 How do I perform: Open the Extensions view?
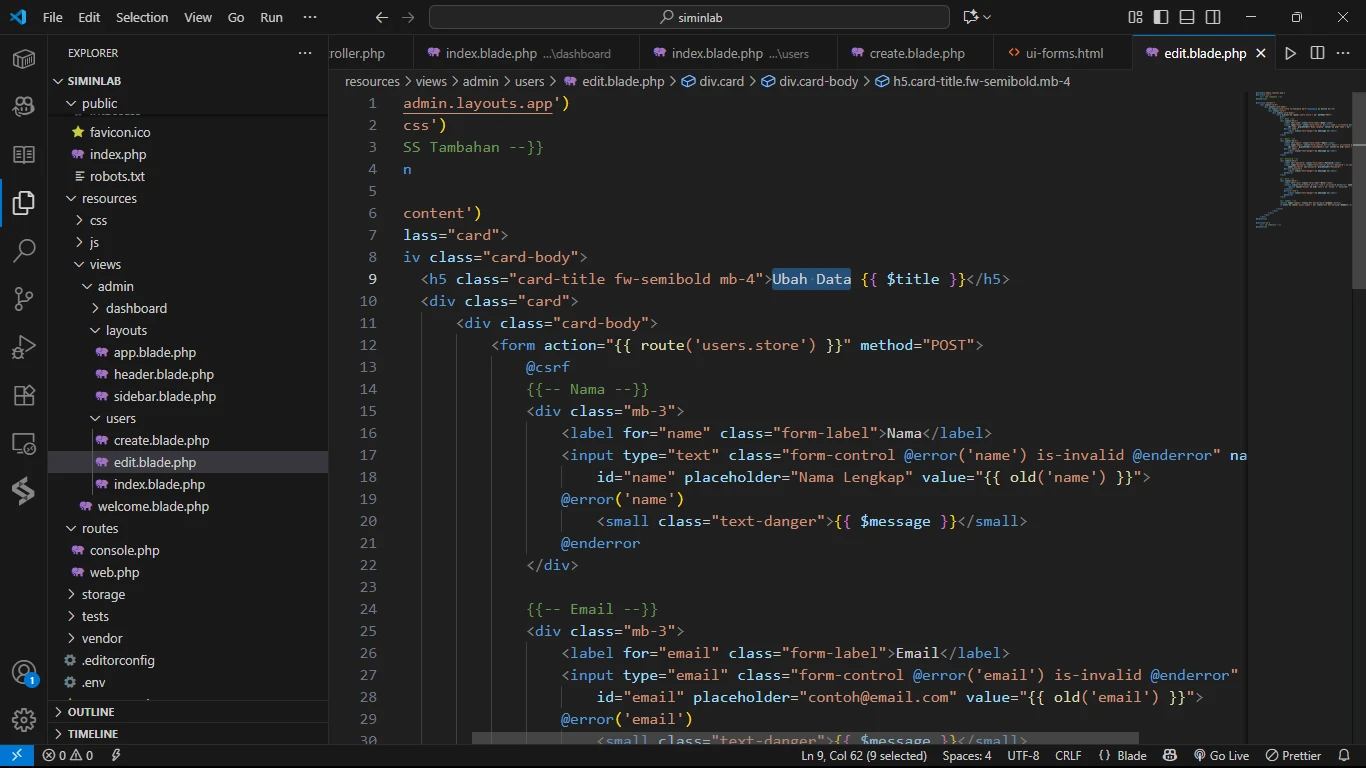(x=24, y=395)
